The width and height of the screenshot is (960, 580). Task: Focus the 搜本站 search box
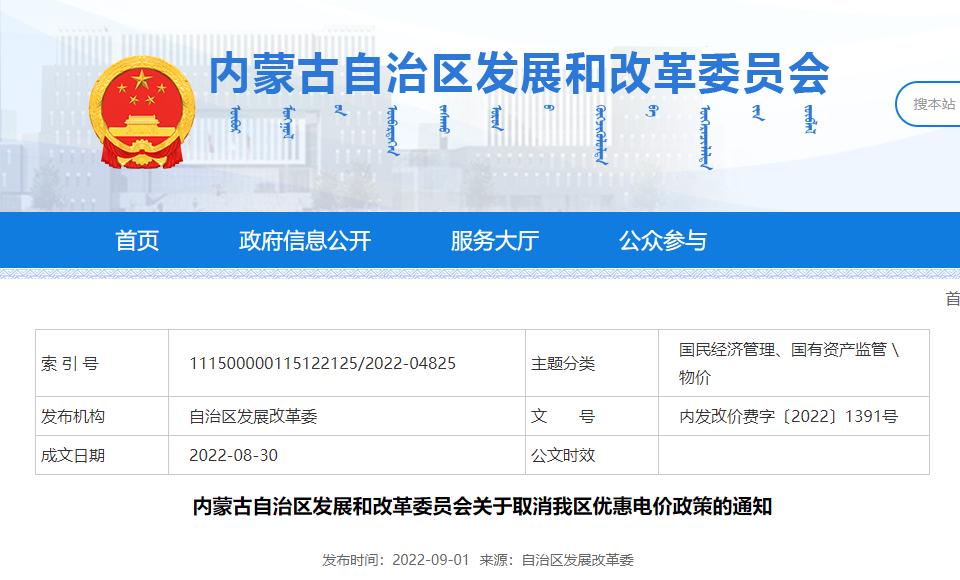[x=932, y=104]
